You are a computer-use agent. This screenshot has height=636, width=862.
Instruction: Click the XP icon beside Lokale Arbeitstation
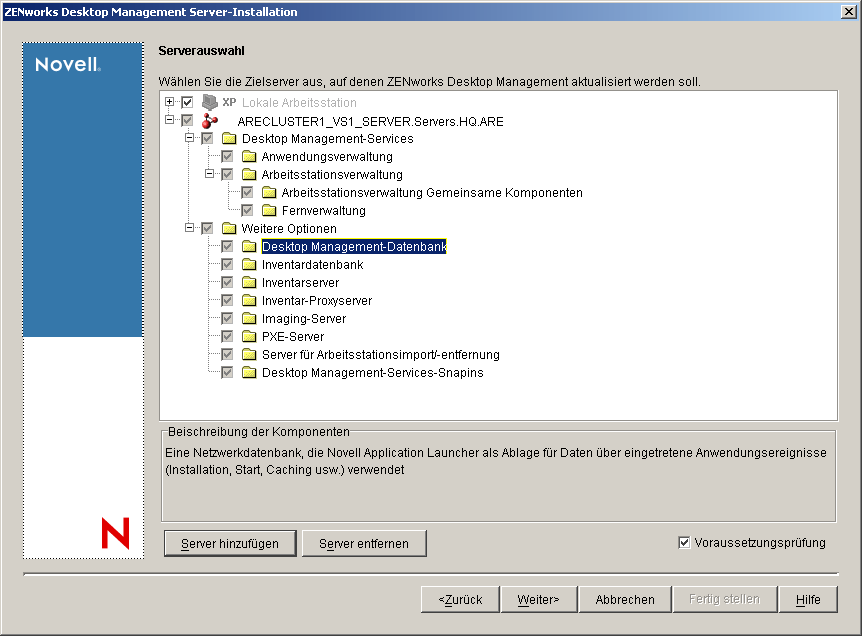point(211,102)
